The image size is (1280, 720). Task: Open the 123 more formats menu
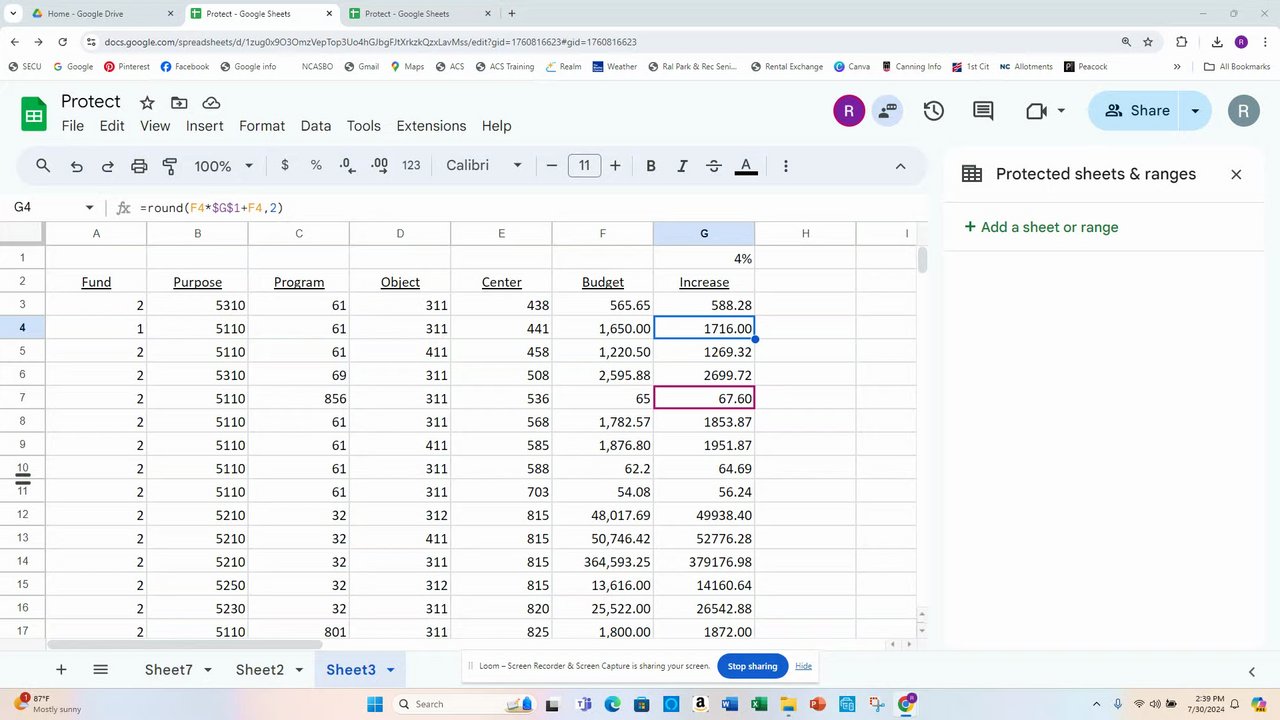(x=411, y=166)
